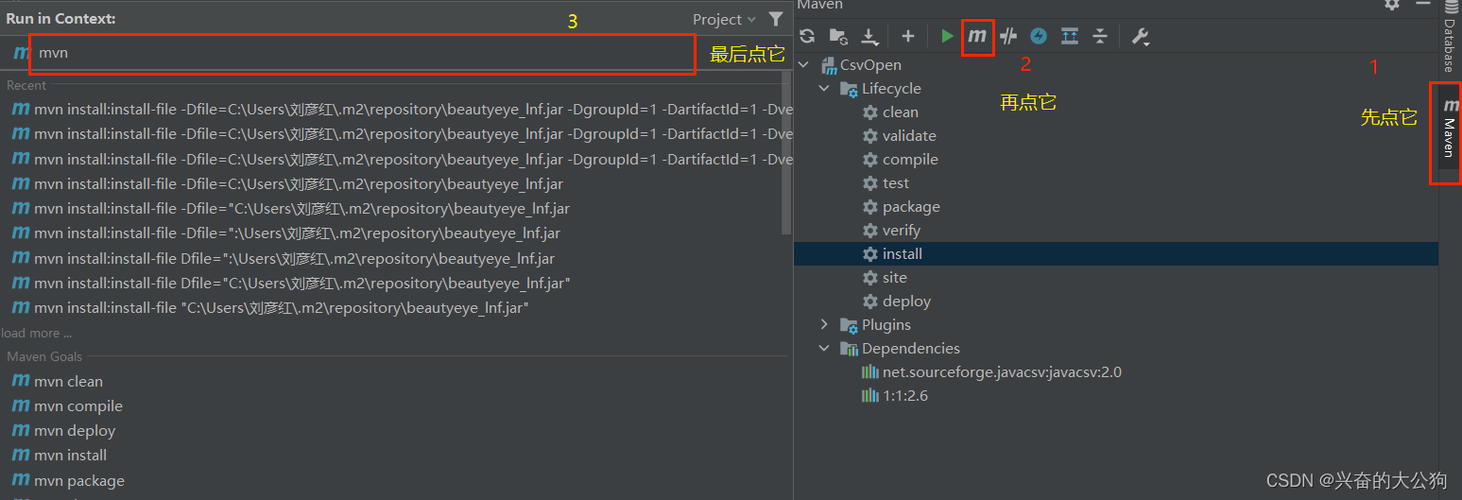Select the compile lifecycle phase
Image resolution: width=1462 pixels, height=500 pixels.
pyautogui.click(x=910, y=160)
